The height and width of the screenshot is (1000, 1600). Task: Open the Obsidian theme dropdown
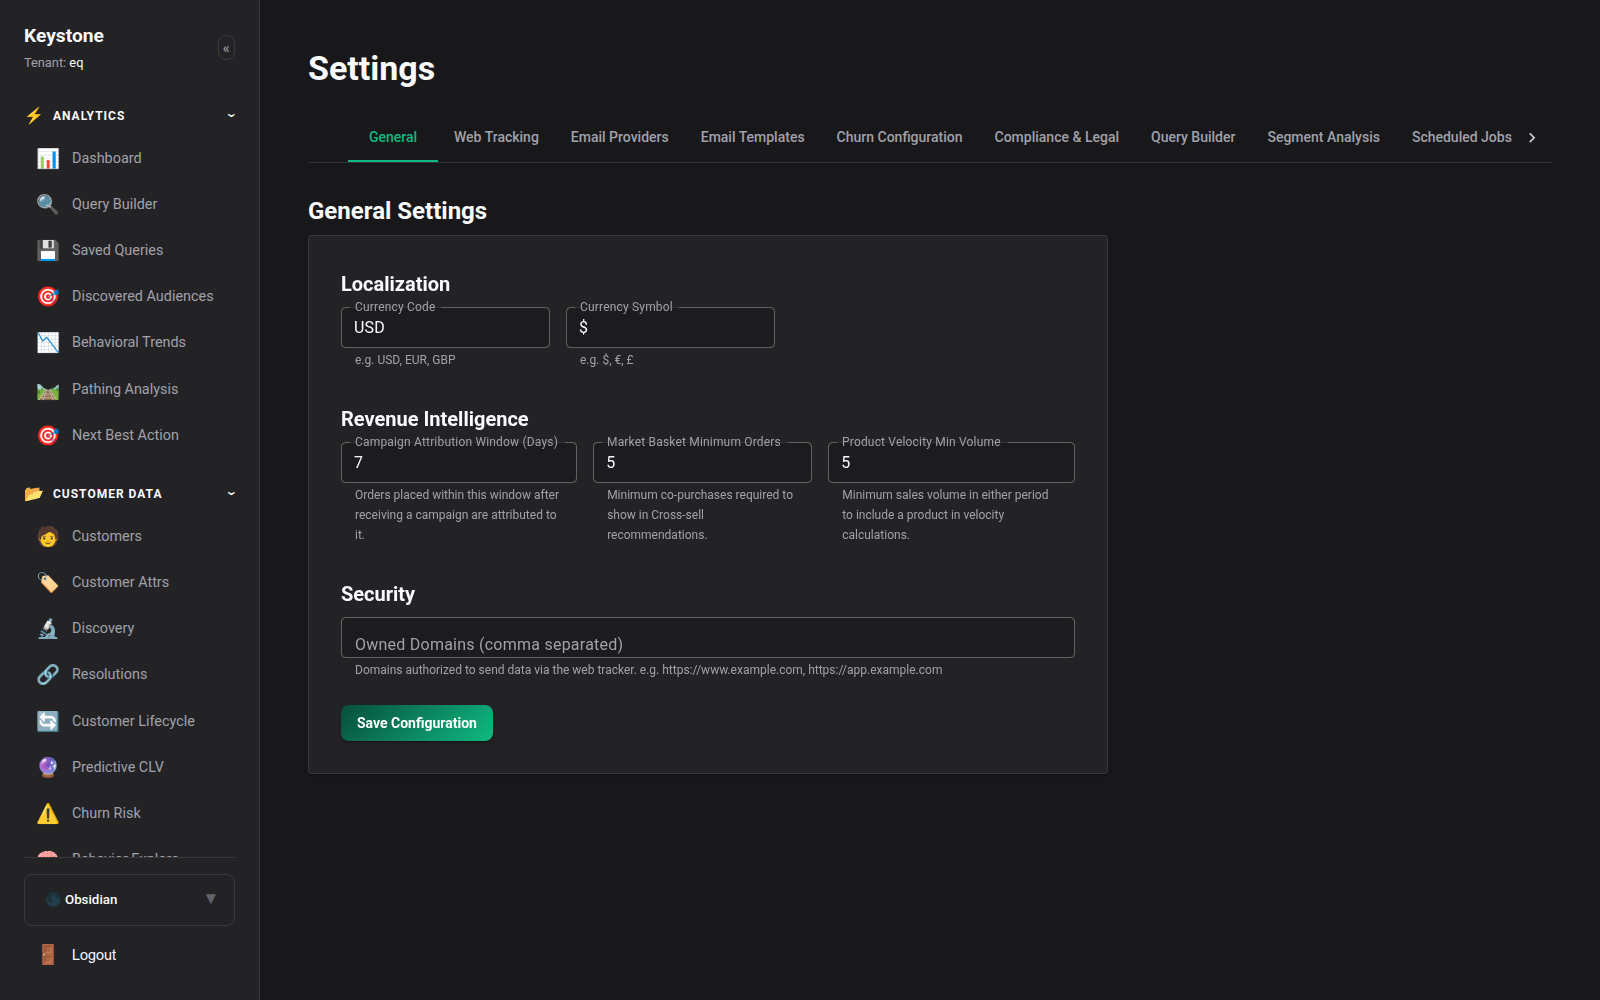129,900
